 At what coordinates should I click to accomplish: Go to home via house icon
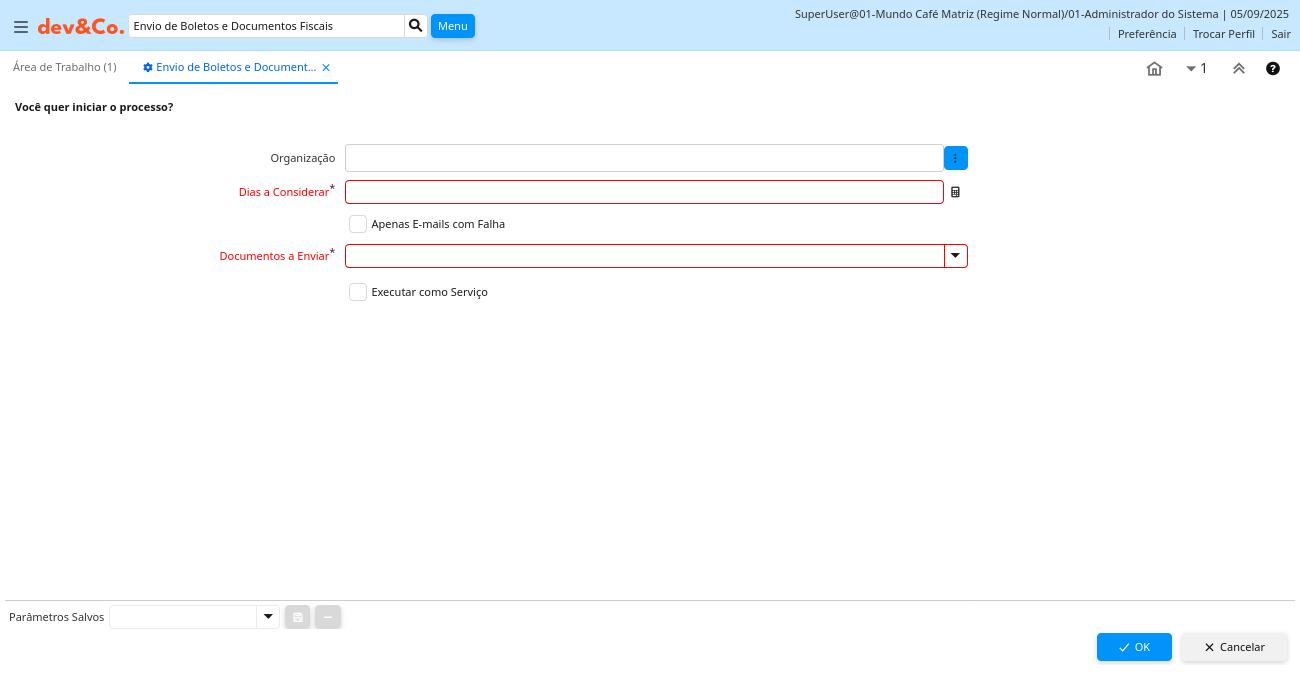[1154, 69]
